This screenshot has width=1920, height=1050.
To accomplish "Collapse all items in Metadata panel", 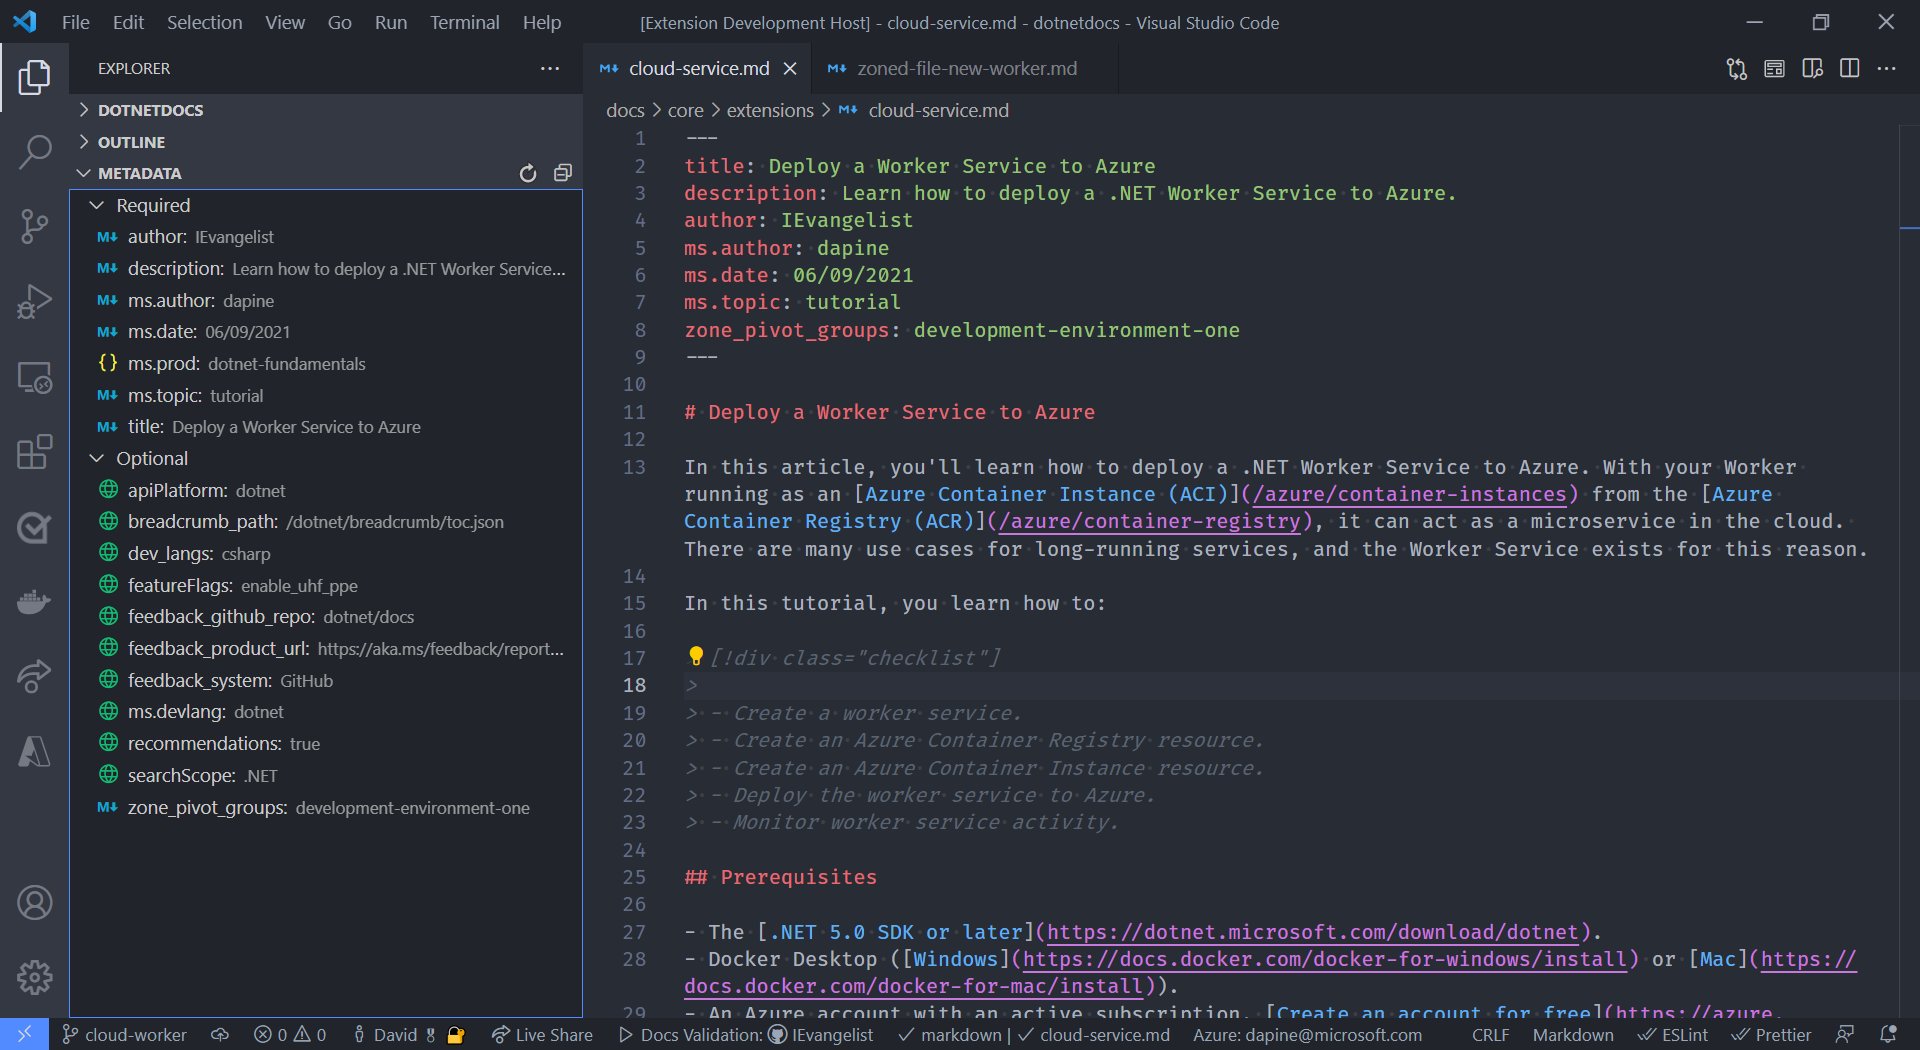I will coord(563,173).
